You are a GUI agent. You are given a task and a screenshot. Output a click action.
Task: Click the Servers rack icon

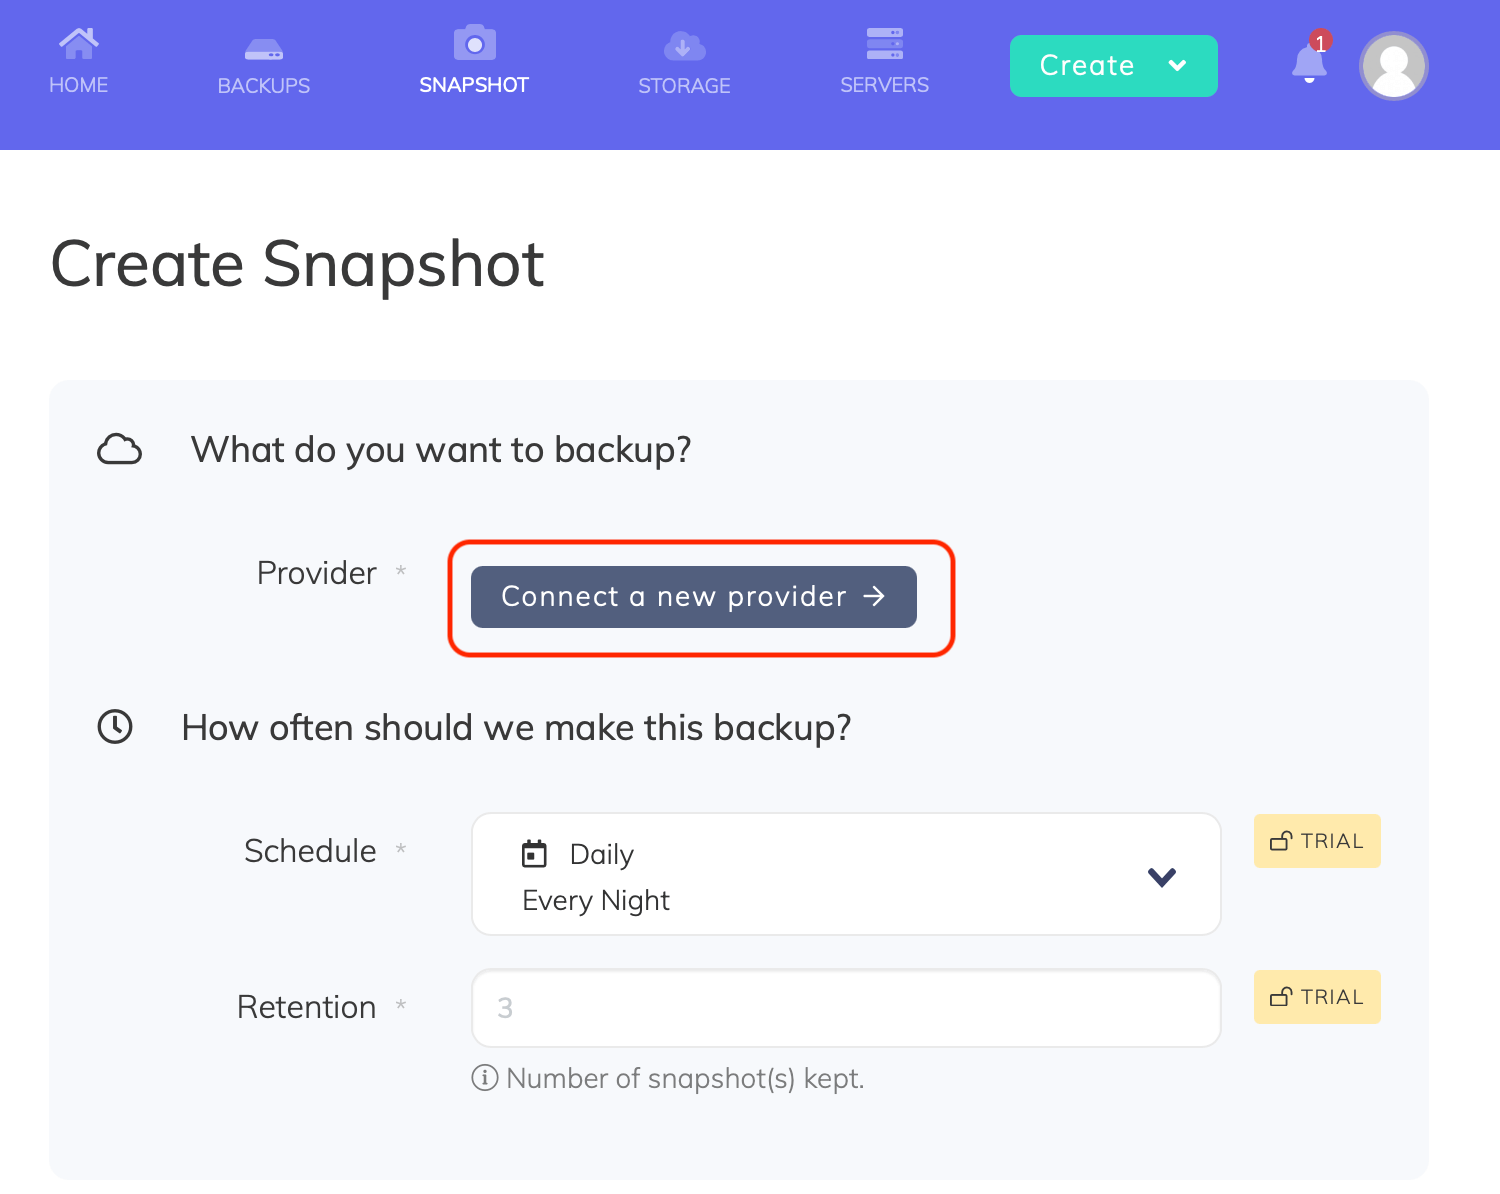(x=884, y=42)
